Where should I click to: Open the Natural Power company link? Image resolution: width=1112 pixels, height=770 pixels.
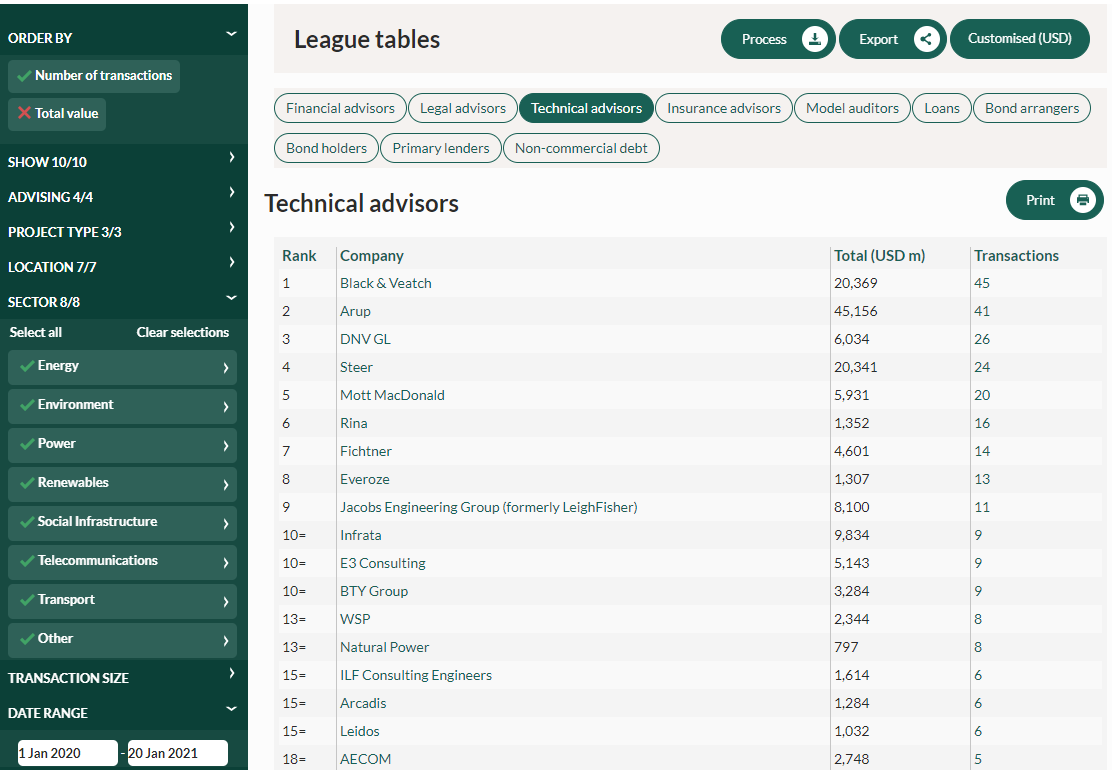pos(384,647)
